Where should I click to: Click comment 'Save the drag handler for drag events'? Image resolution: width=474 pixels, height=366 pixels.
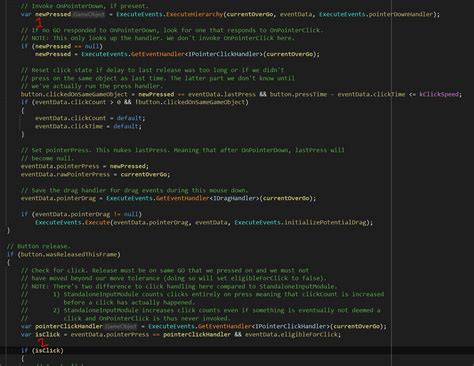pos(134,190)
